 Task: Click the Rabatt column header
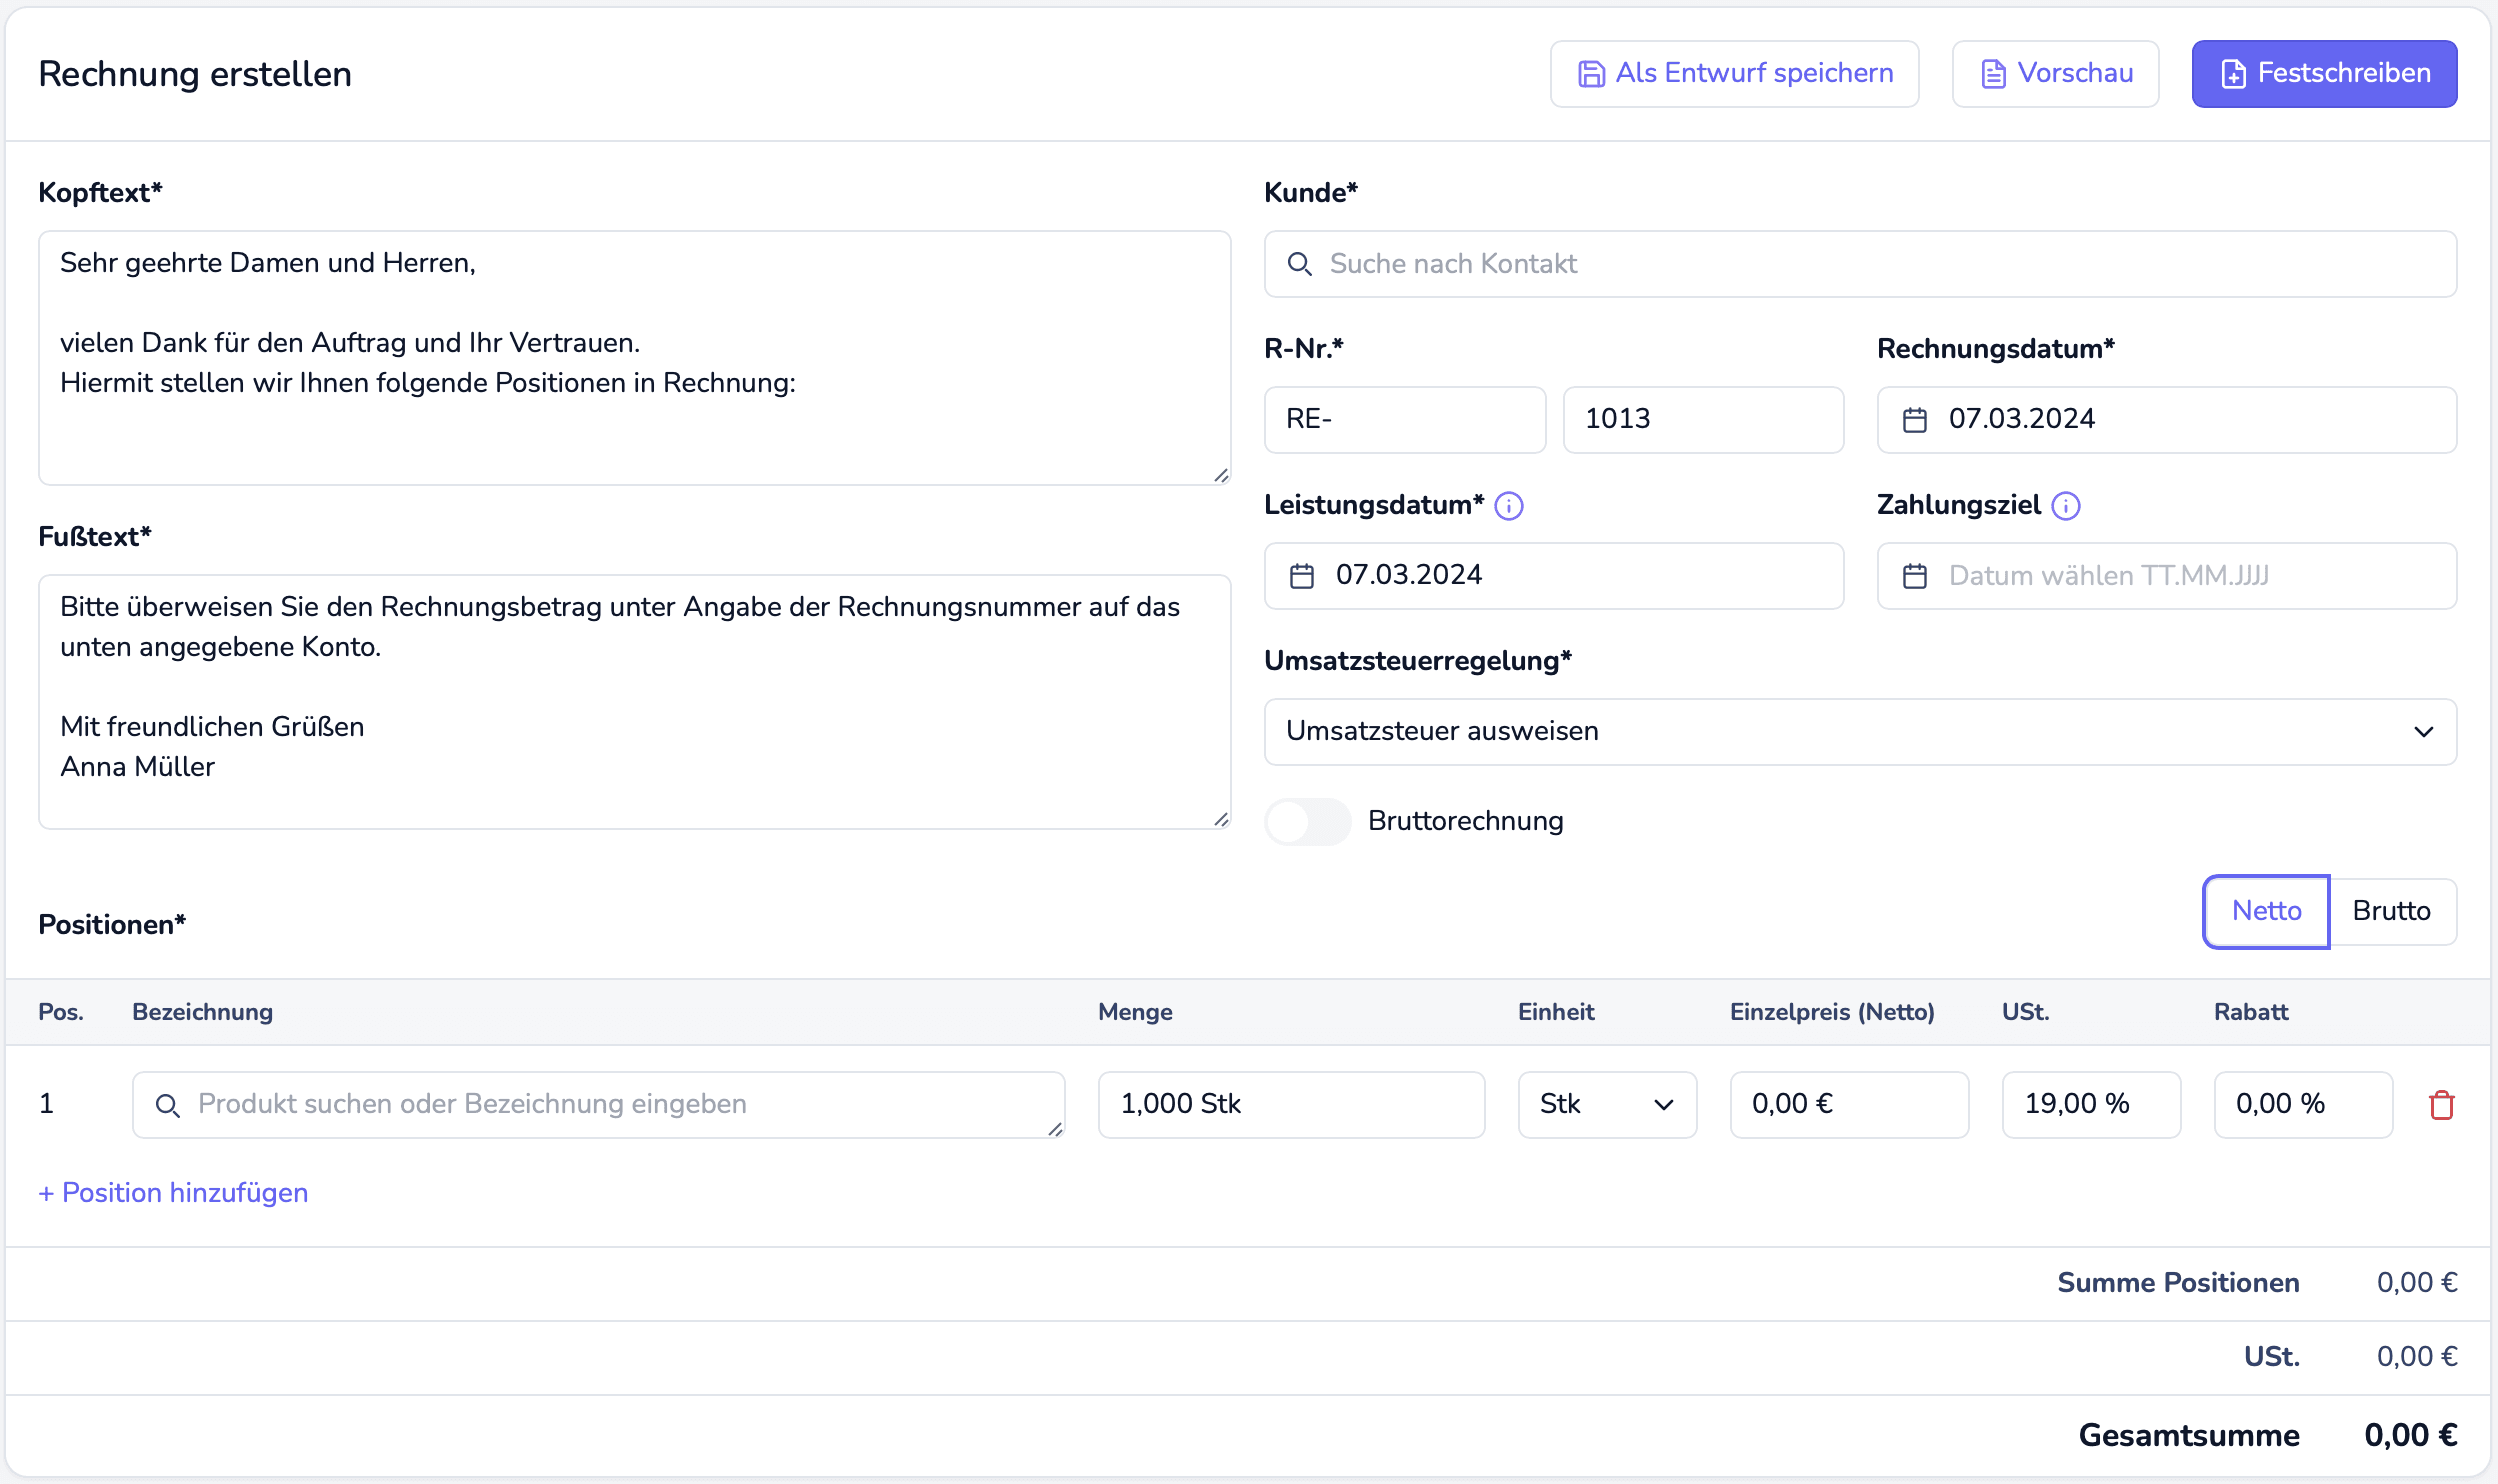pyautogui.click(x=2251, y=1012)
